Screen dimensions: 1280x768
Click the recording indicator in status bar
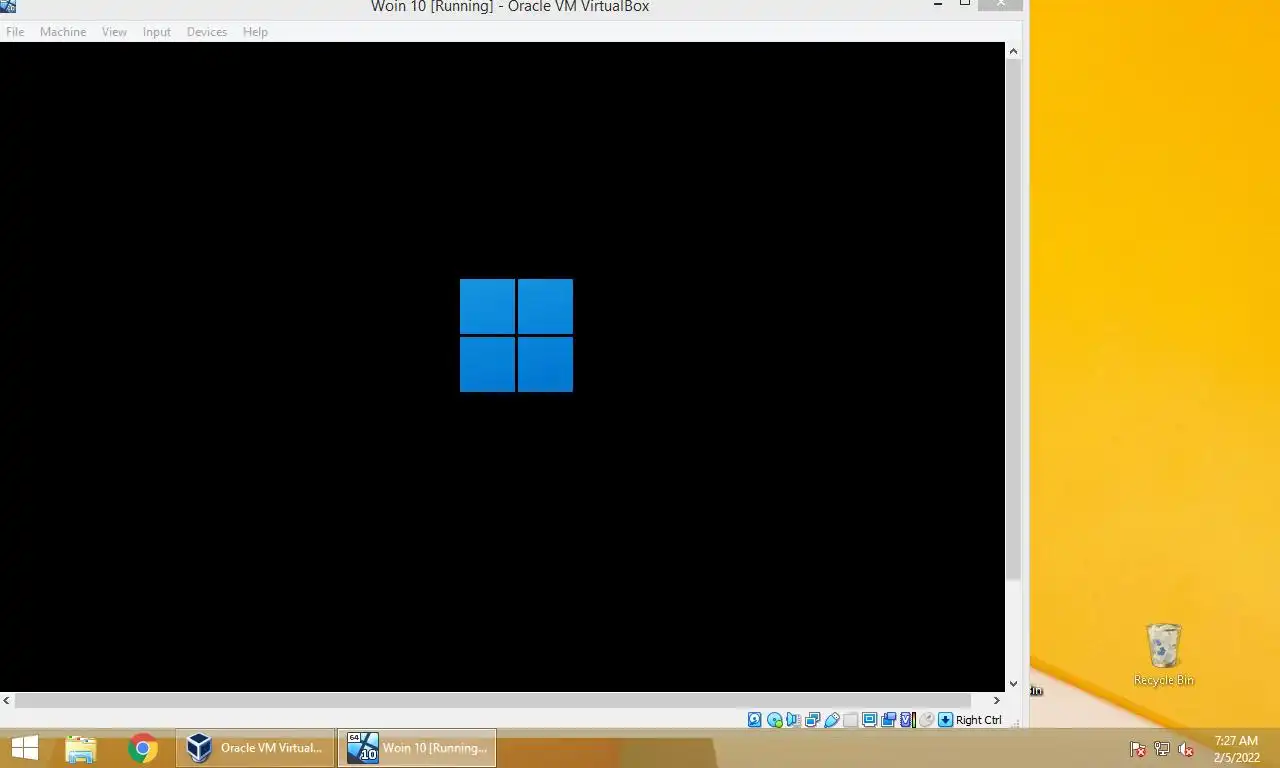tap(888, 720)
